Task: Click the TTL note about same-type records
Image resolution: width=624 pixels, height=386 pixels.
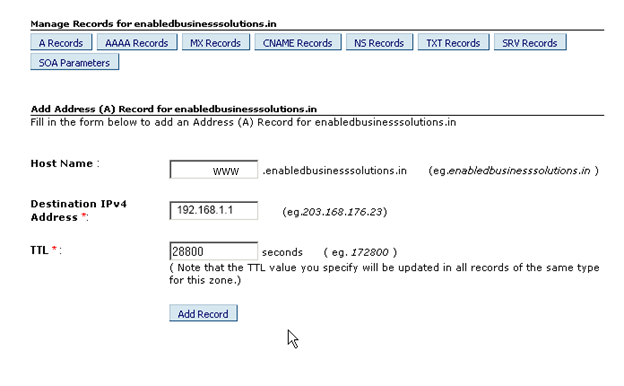Action: pos(384,274)
